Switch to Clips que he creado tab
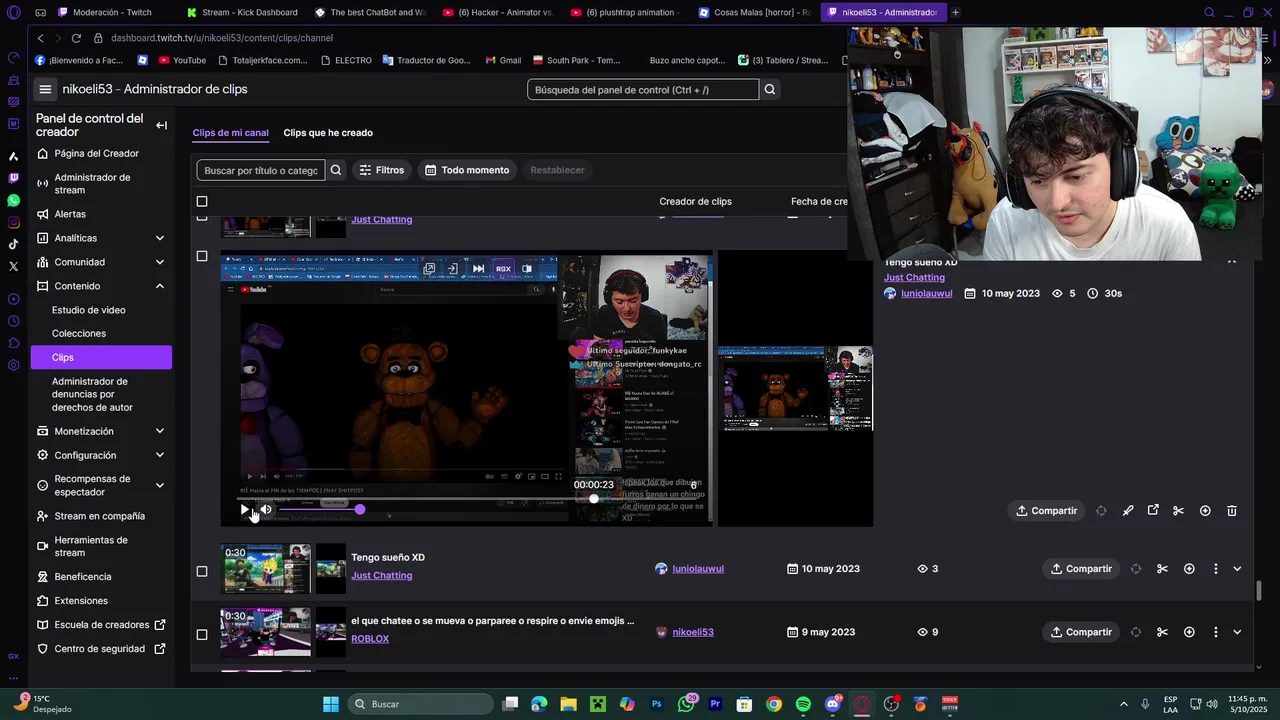Image resolution: width=1280 pixels, height=720 pixels. tap(328, 132)
